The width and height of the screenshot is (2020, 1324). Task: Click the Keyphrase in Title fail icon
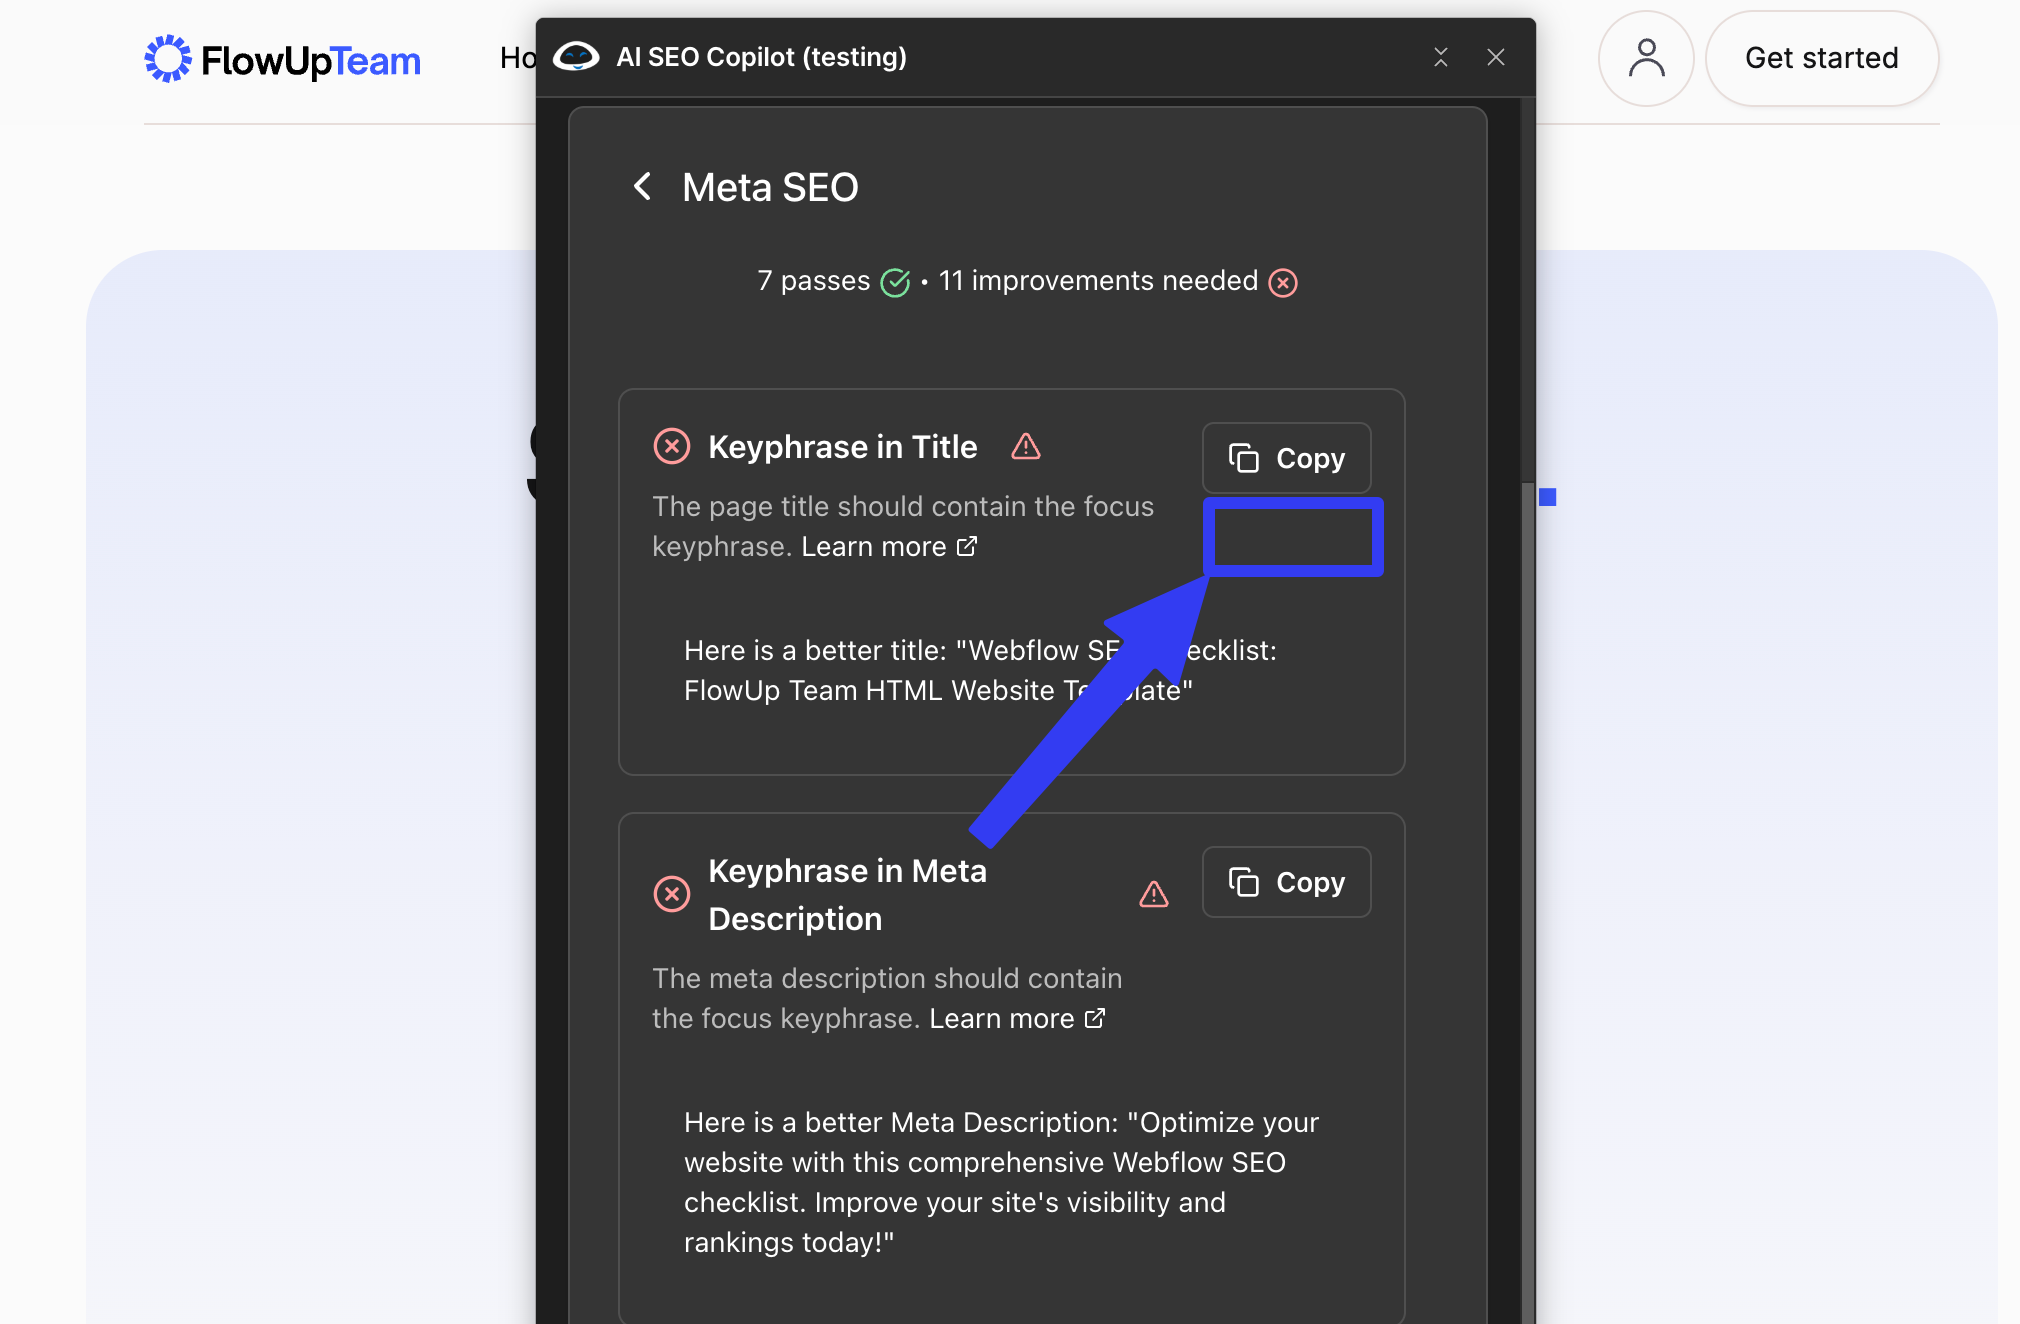(x=672, y=446)
